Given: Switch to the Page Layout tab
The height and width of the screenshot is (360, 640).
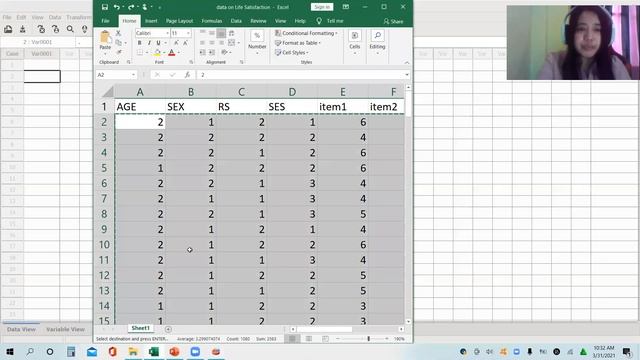Looking at the screenshot, I should coord(180,21).
